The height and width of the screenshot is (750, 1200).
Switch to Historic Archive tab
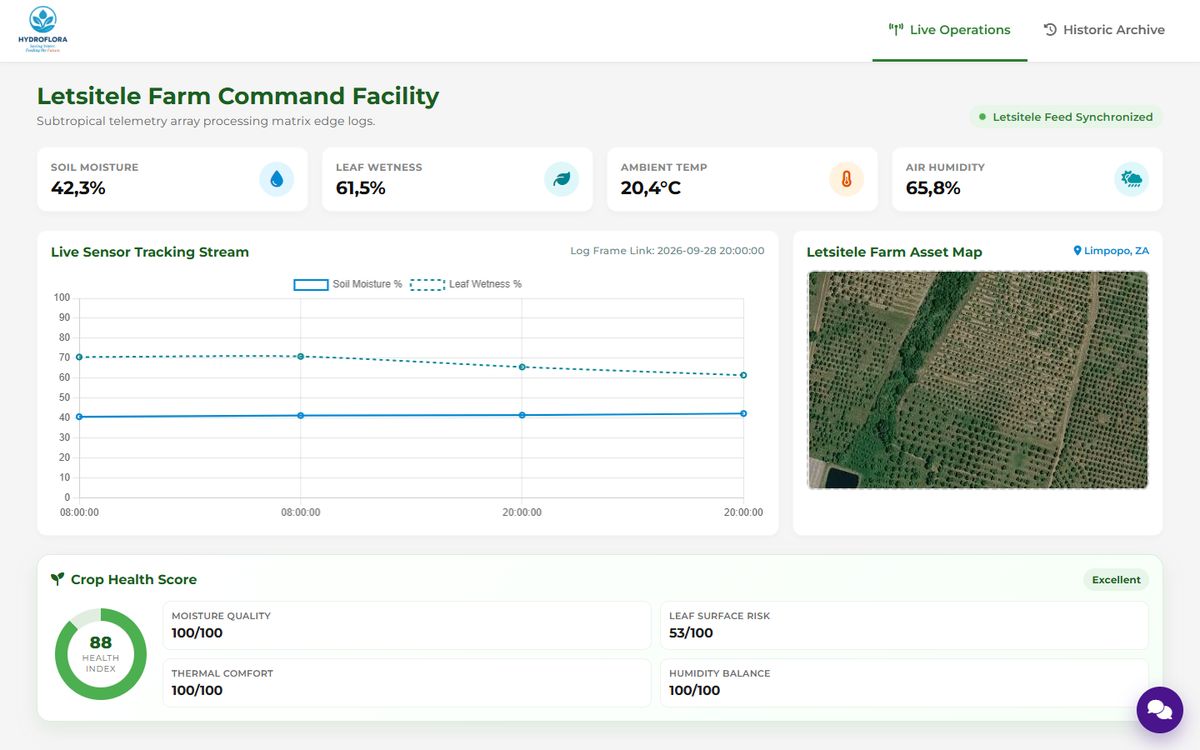1104,30
